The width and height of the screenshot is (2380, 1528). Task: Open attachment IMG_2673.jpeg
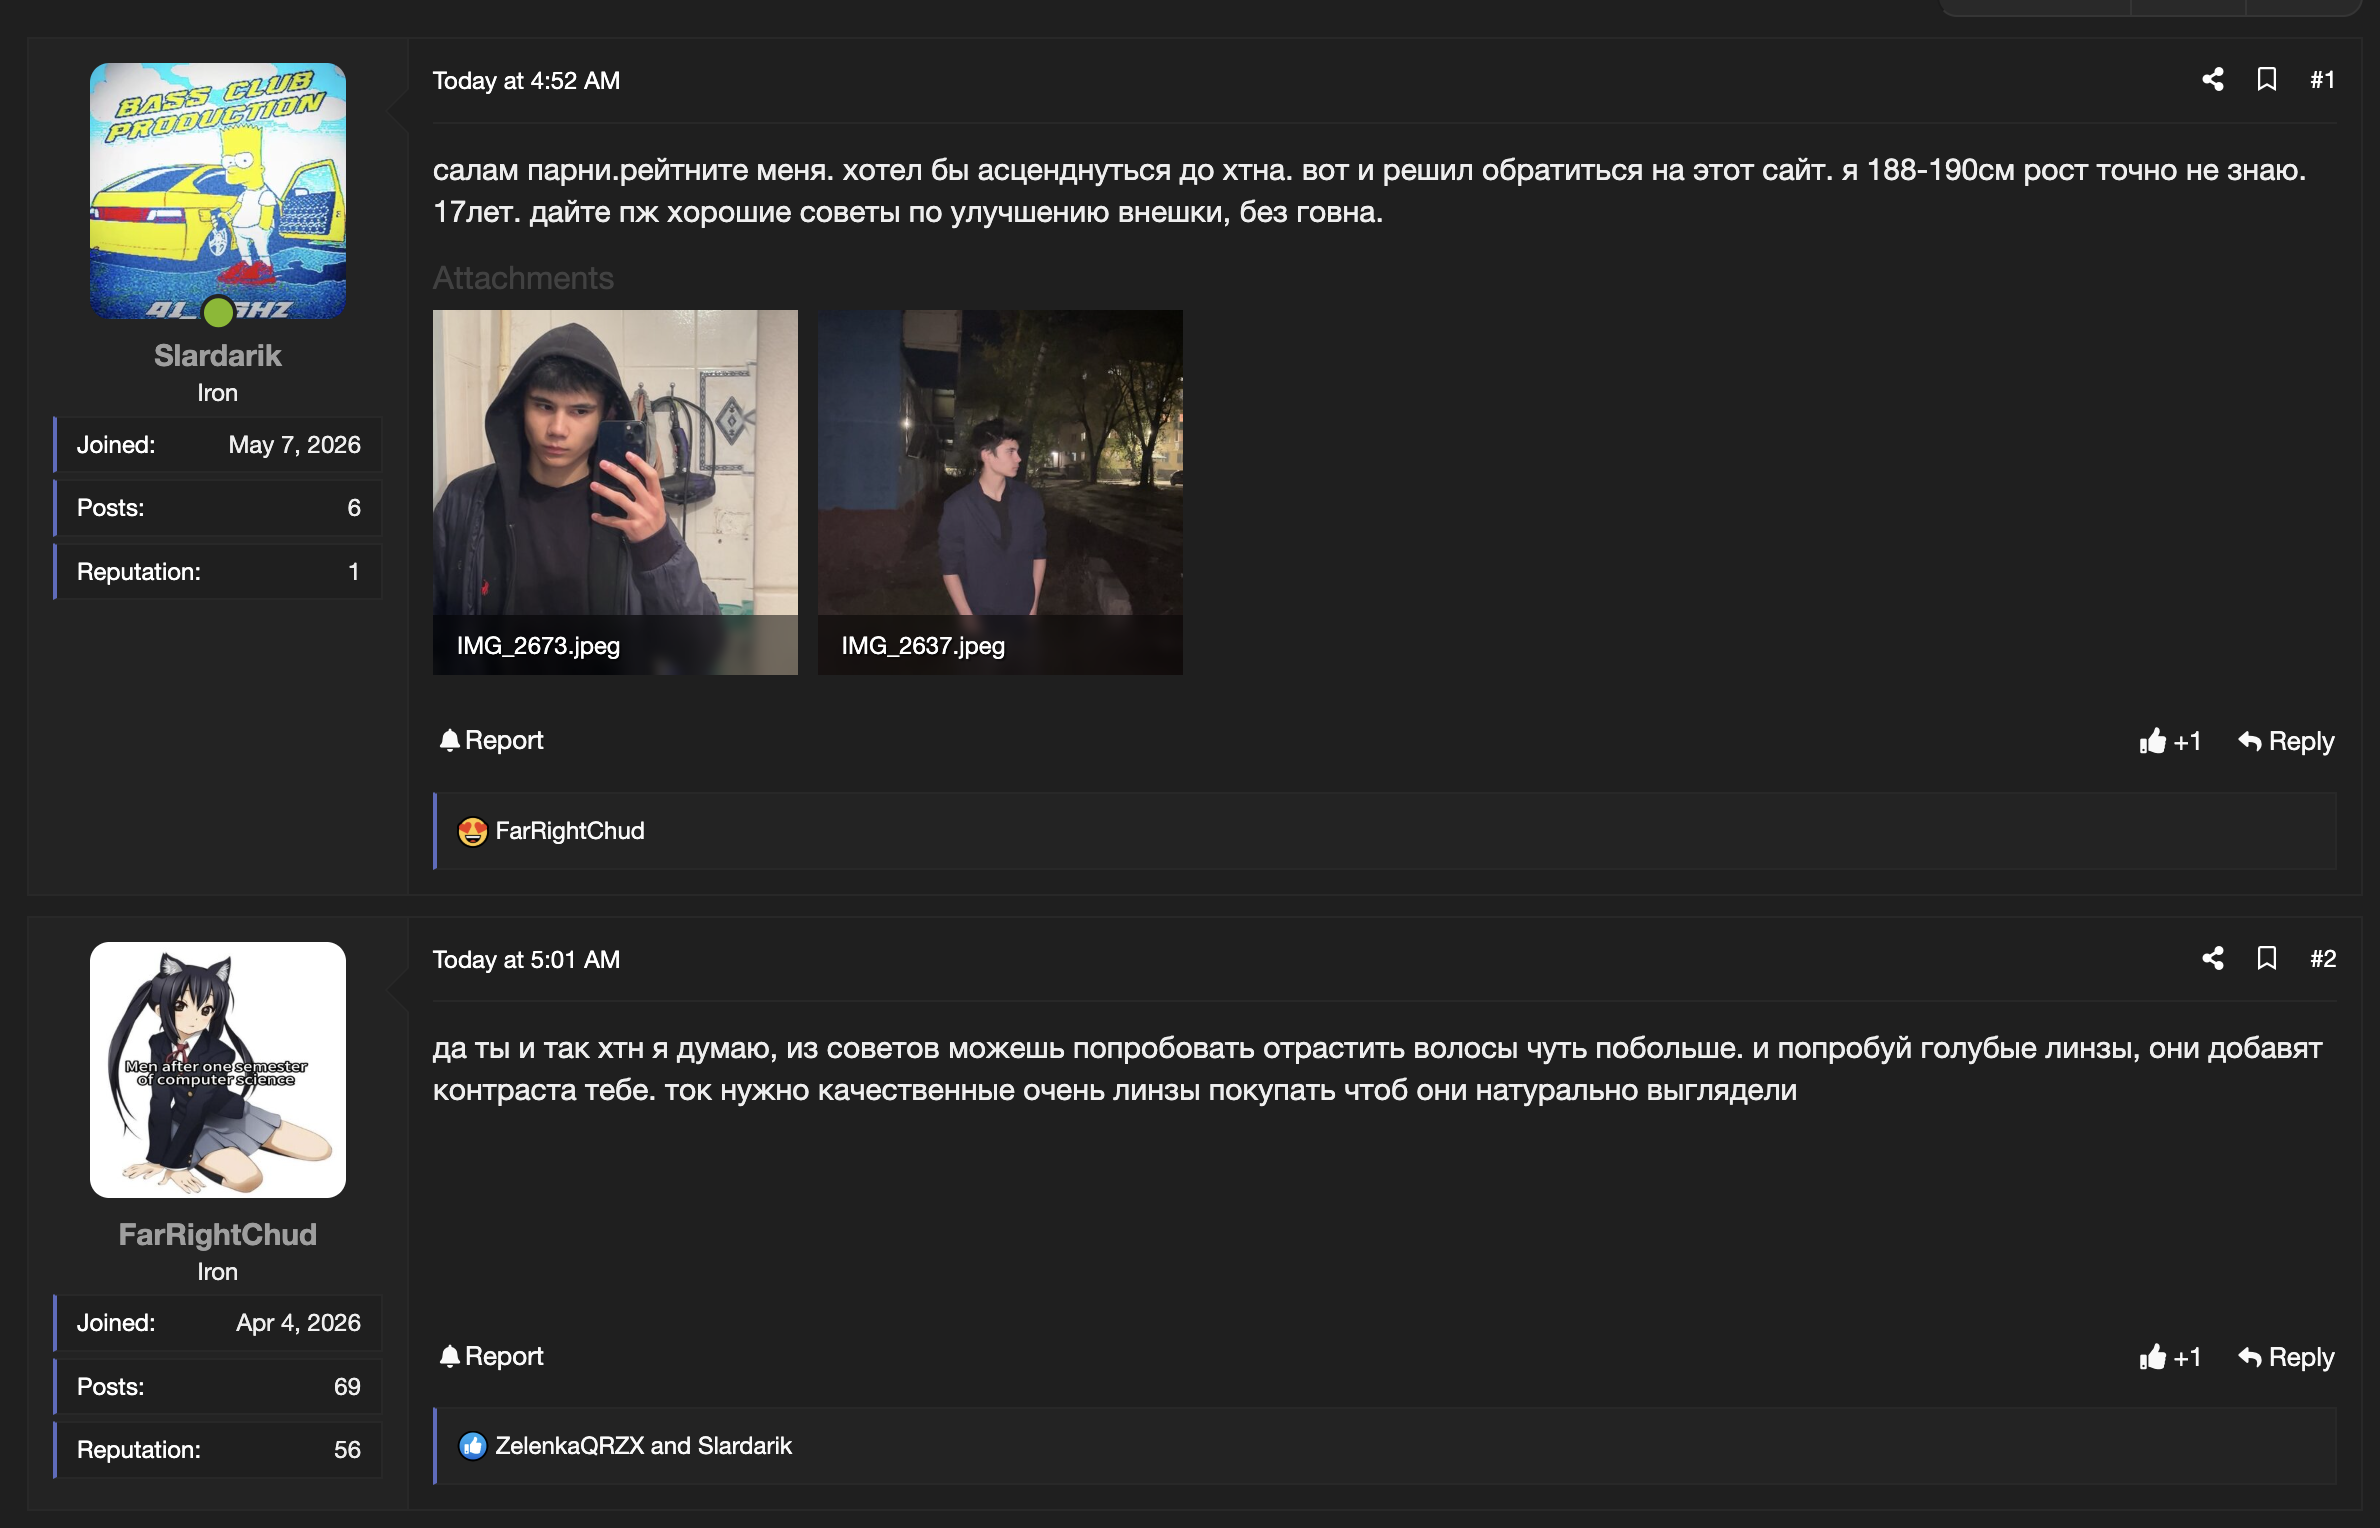(x=615, y=492)
